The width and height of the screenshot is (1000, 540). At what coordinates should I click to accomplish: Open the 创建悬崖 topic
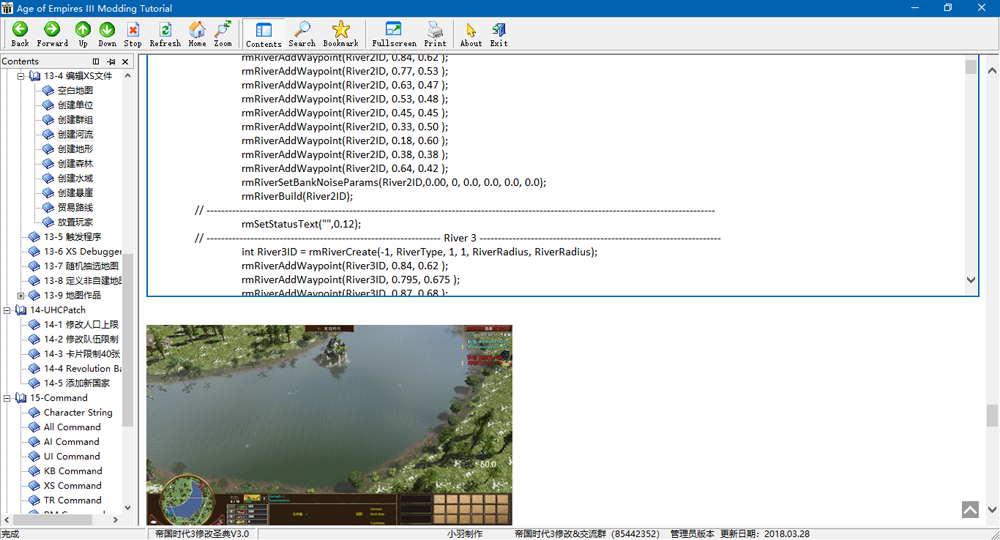pyautogui.click(x=75, y=193)
